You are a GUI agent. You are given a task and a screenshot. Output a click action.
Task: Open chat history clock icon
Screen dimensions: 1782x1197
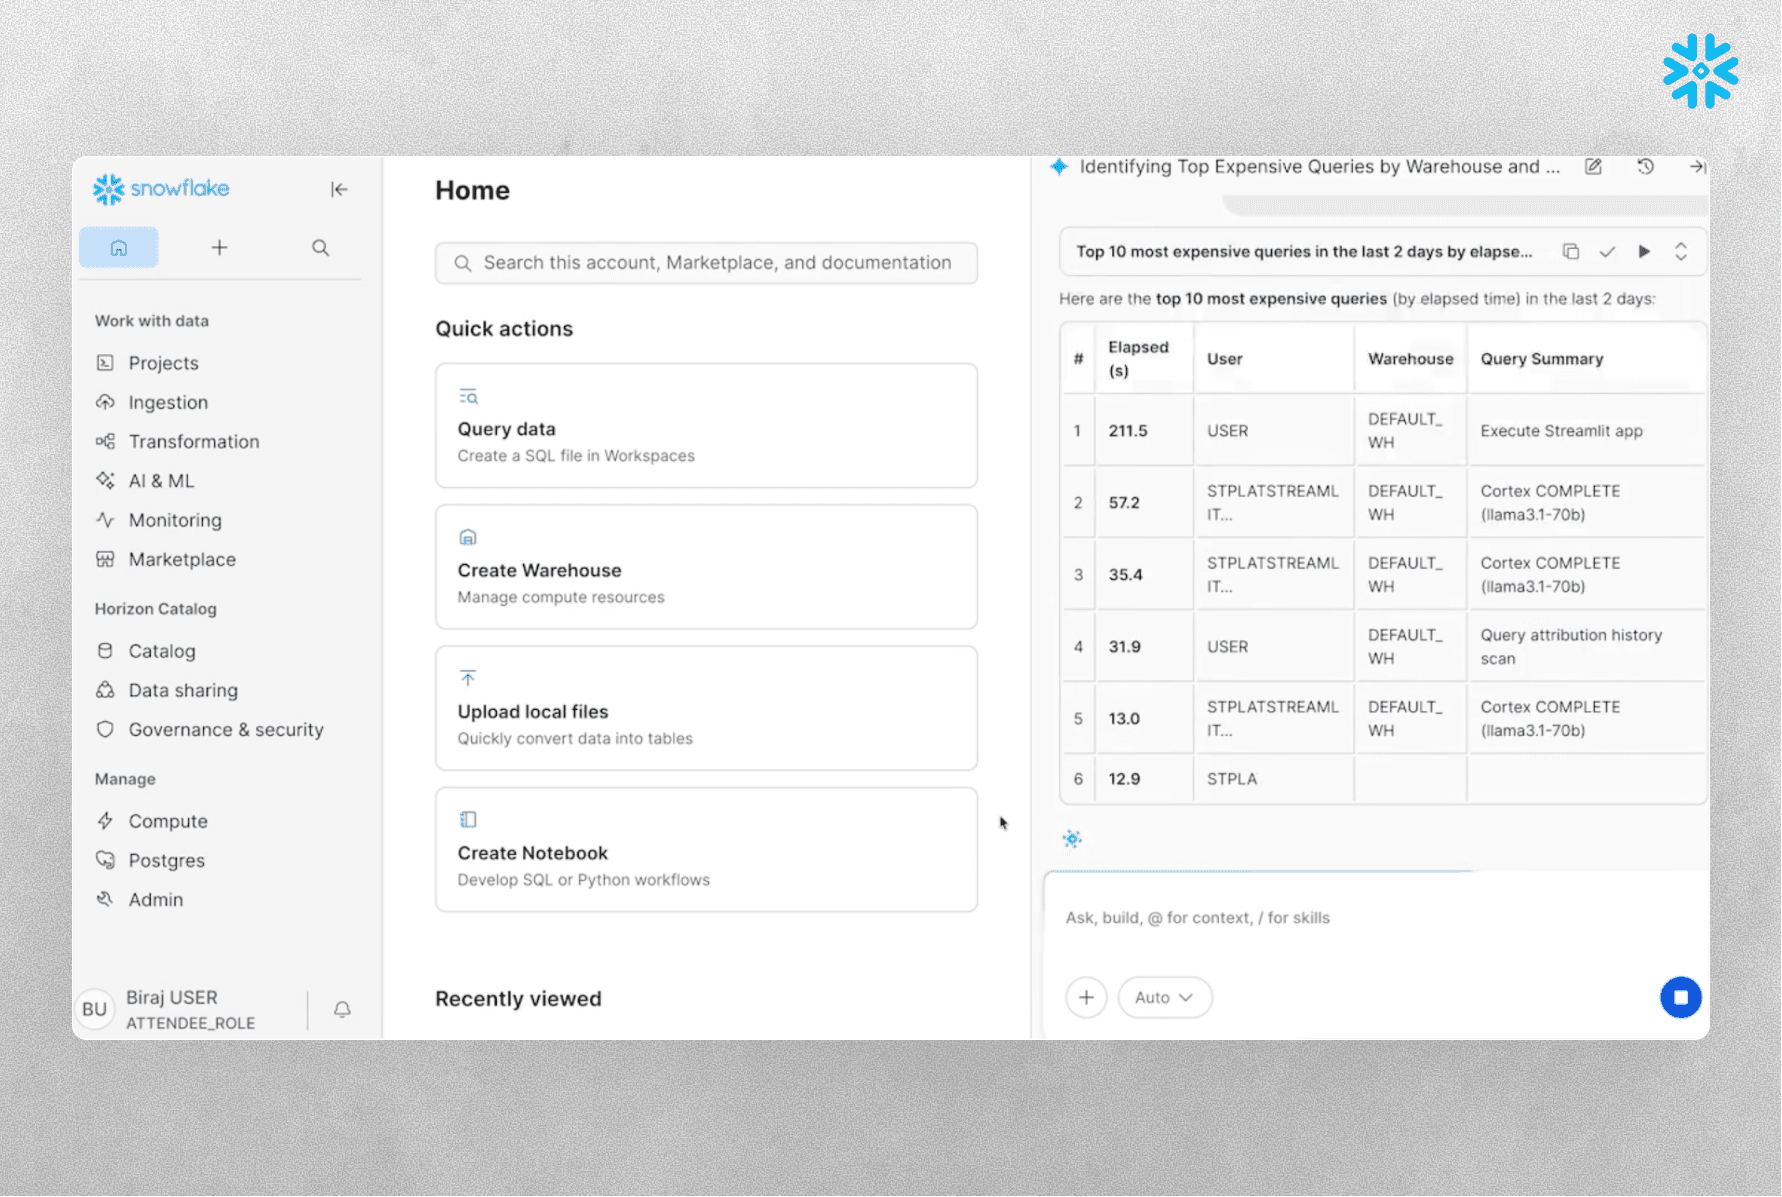coord(1645,167)
